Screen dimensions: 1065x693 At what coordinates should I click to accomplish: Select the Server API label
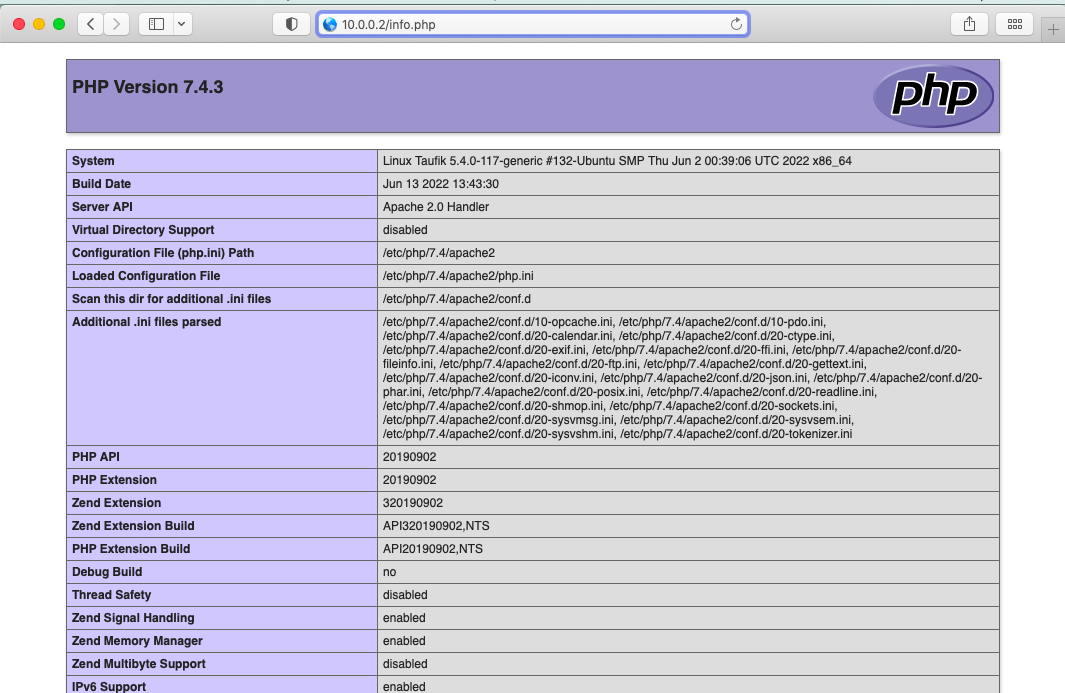click(x=103, y=207)
